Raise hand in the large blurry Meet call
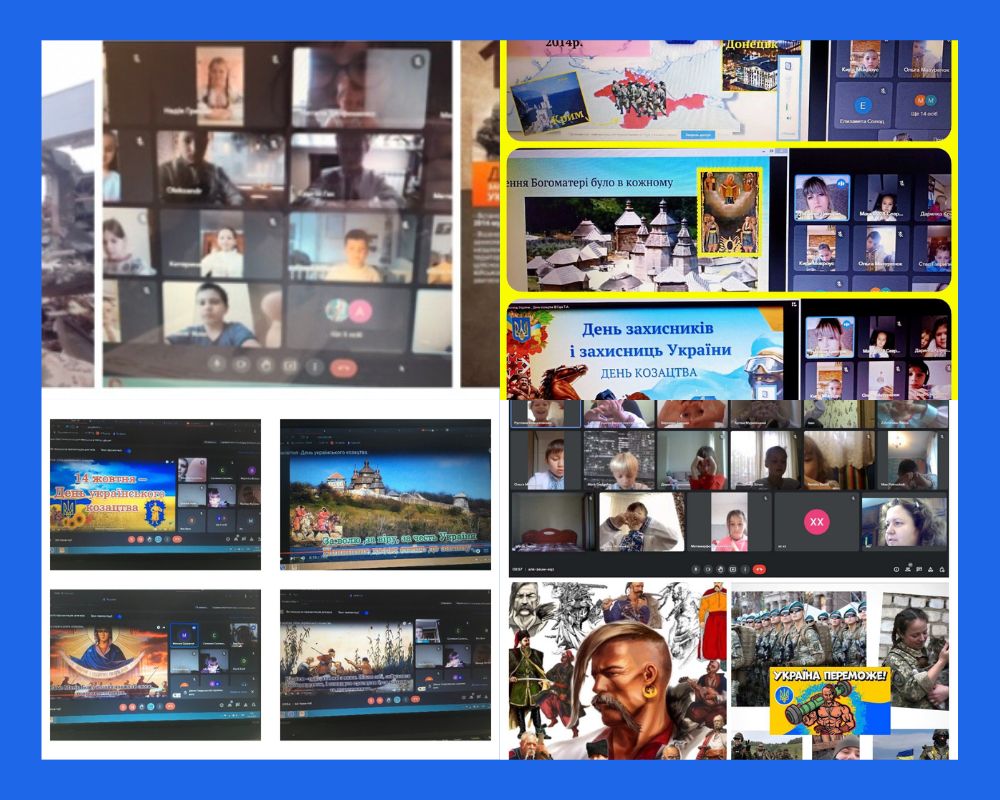Screen dimensions: 1000x800 coord(266,365)
